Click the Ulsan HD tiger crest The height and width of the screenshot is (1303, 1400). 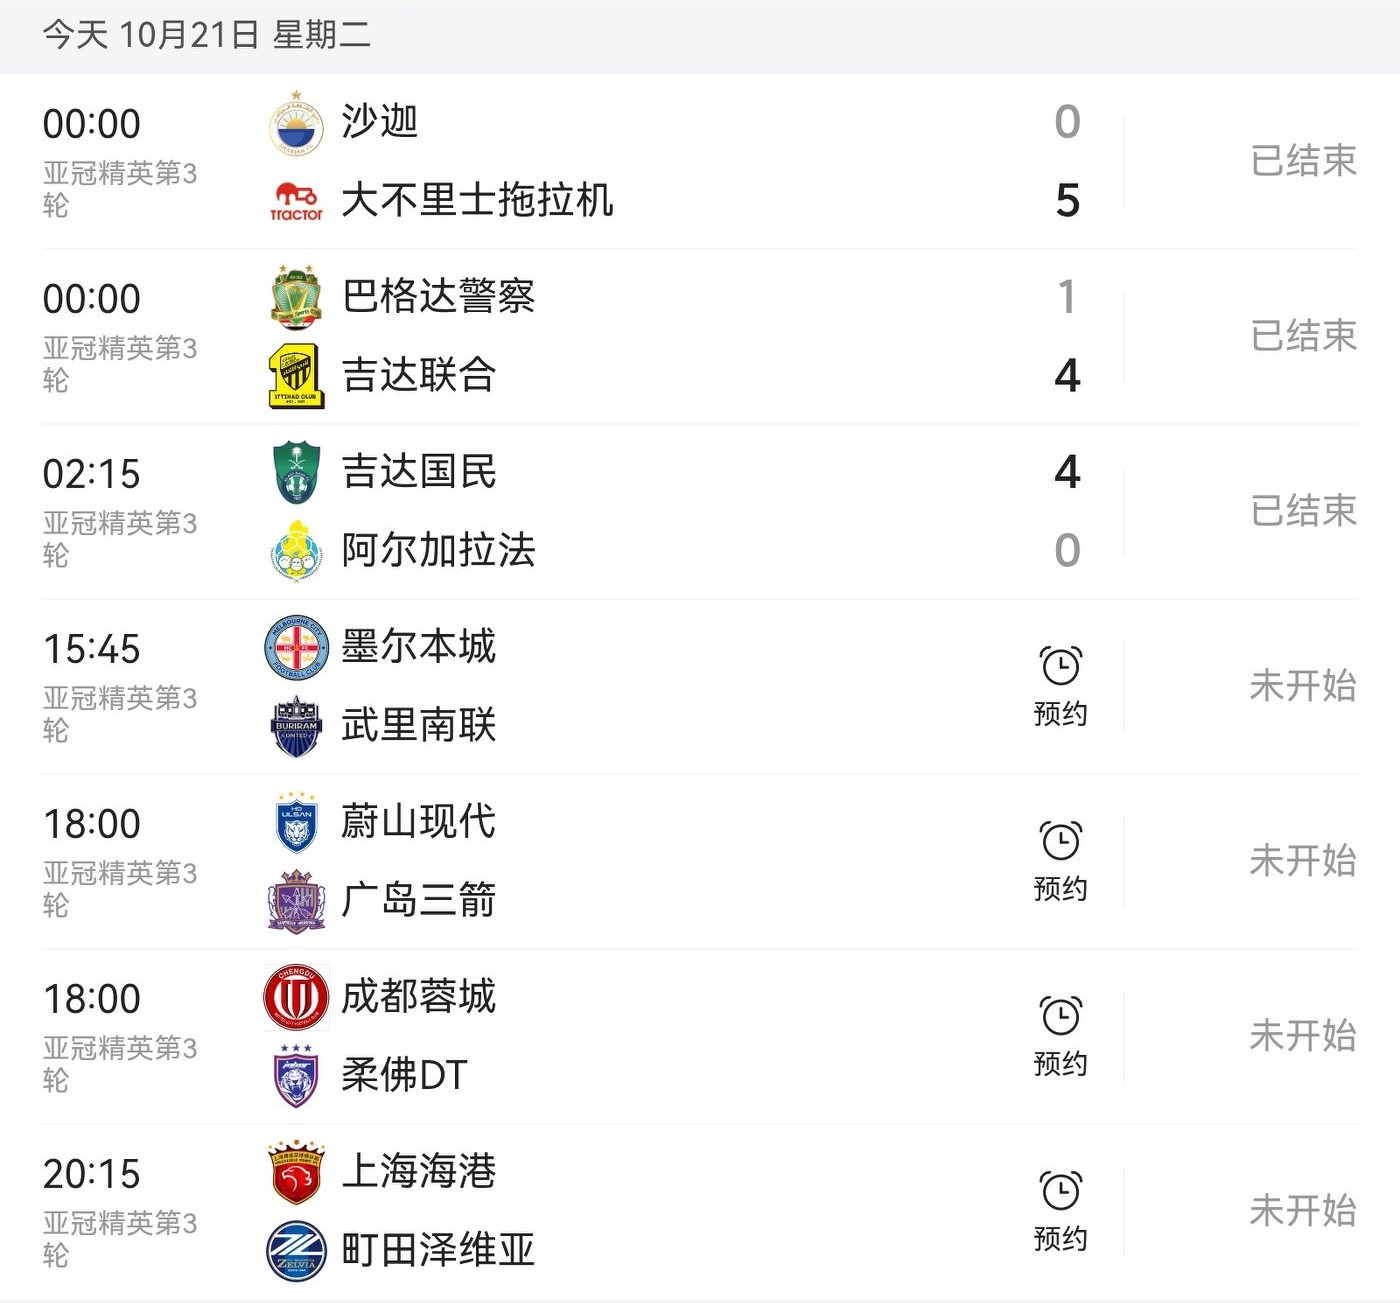coord(296,822)
